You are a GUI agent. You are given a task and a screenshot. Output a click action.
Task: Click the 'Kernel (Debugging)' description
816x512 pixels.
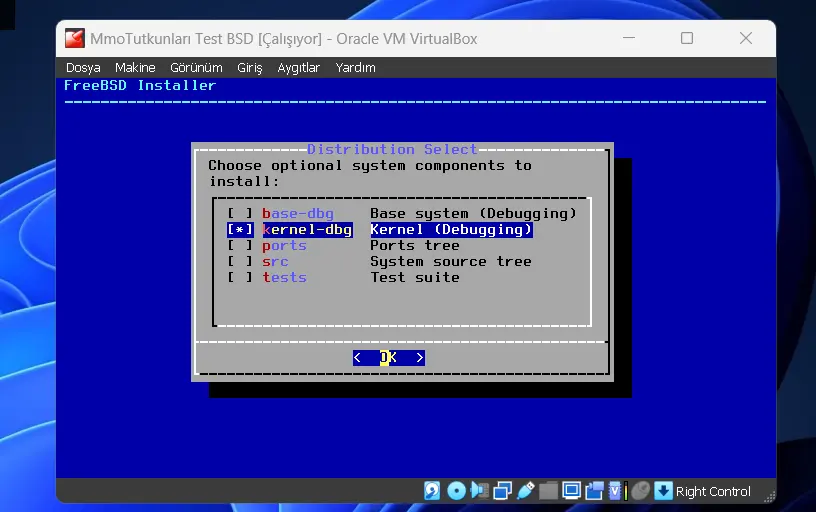click(451, 229)
